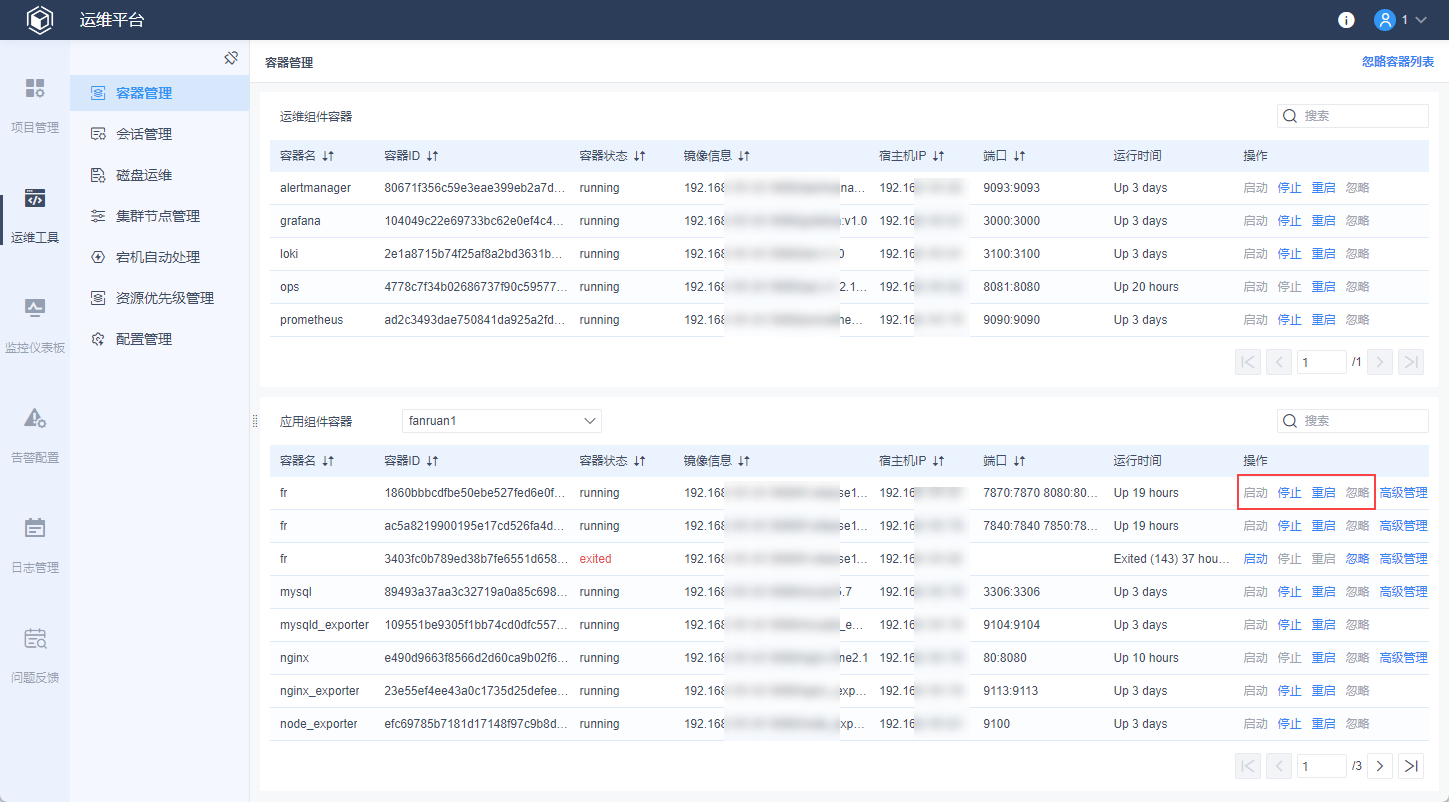Screen dimensions: 1449x802
Task: Click the info icon in the header
Action: 1346,20
